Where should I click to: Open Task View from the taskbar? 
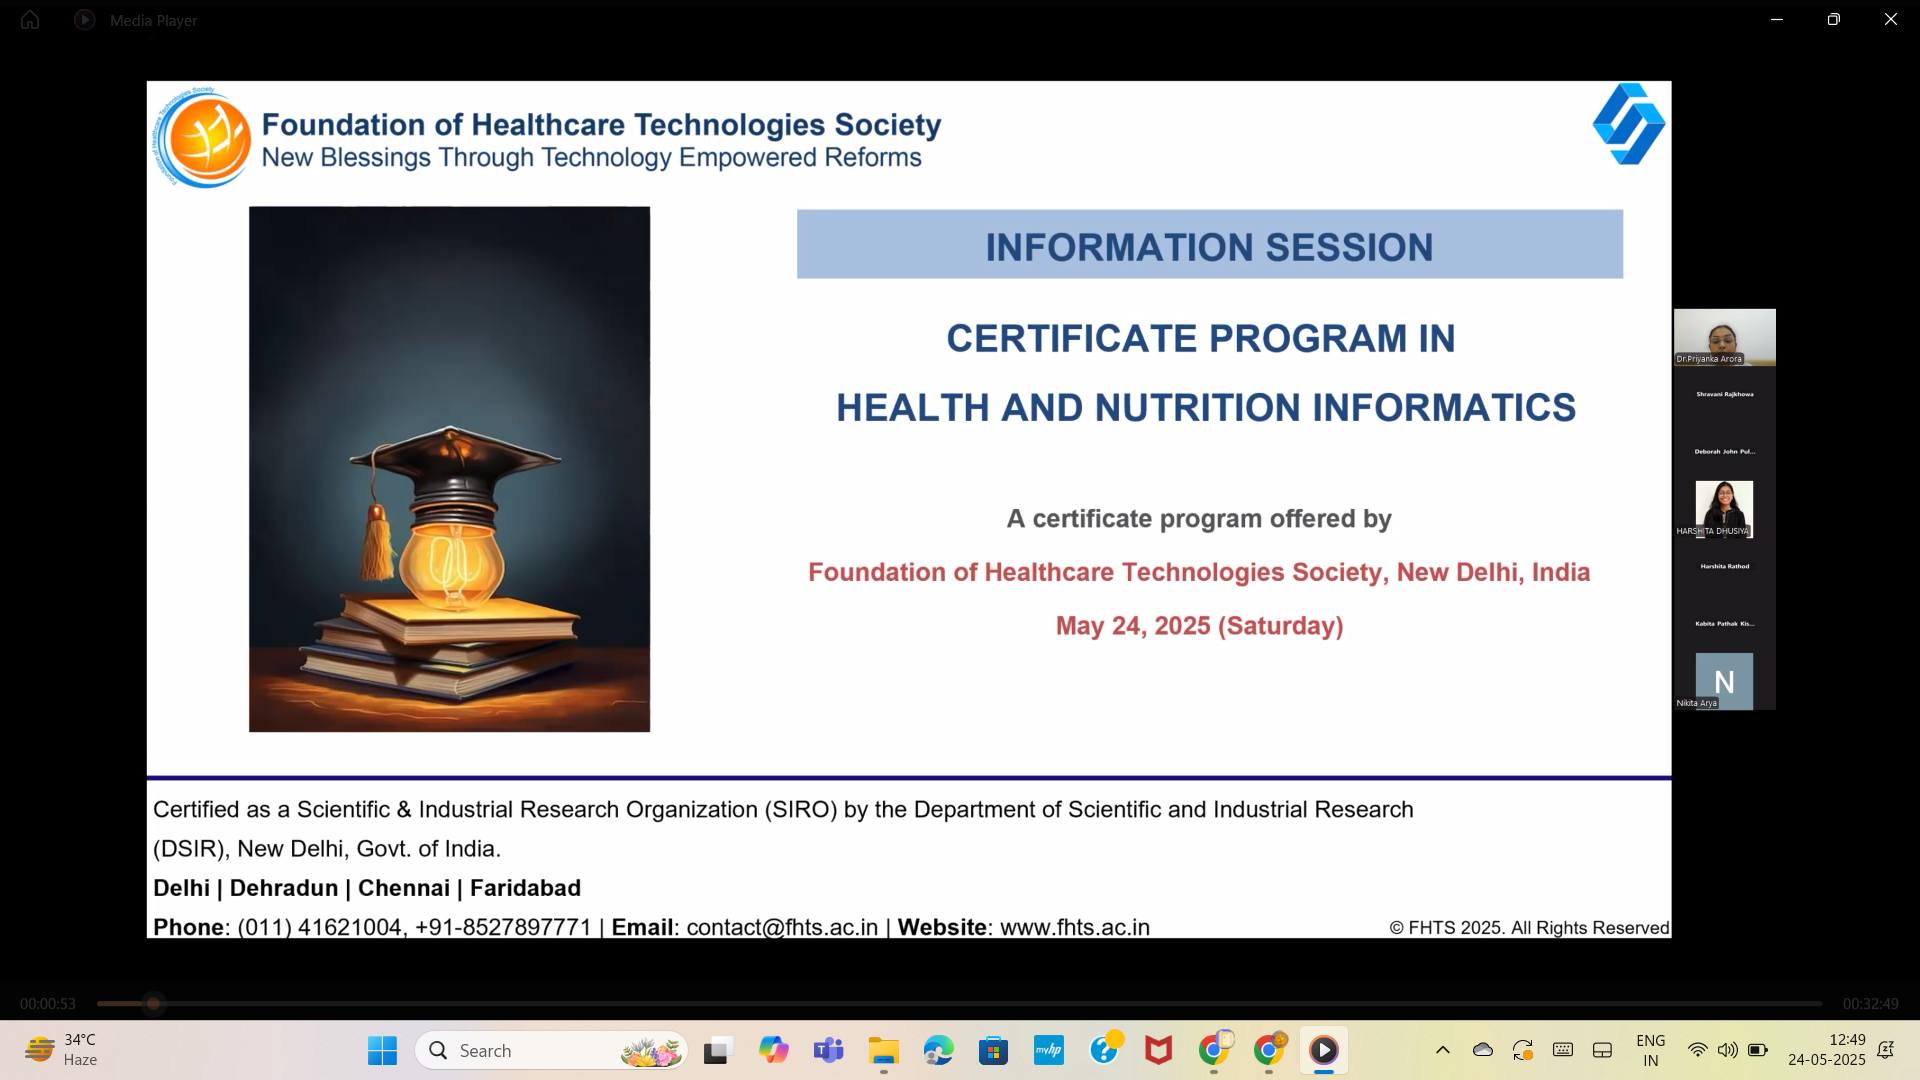716,1050
